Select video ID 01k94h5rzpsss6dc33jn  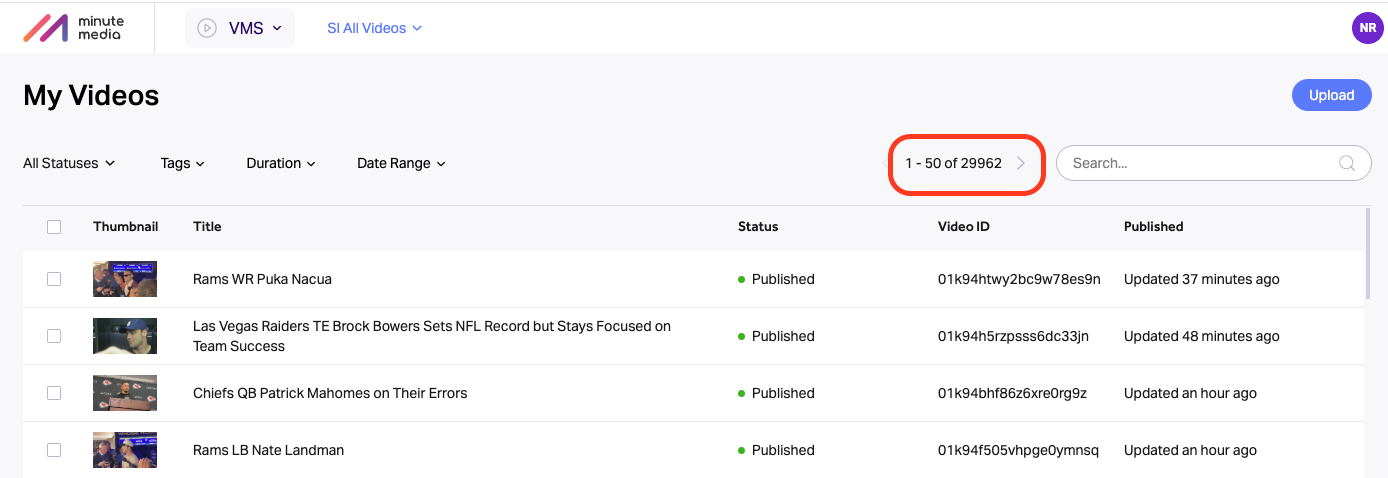coord(1013,336)
